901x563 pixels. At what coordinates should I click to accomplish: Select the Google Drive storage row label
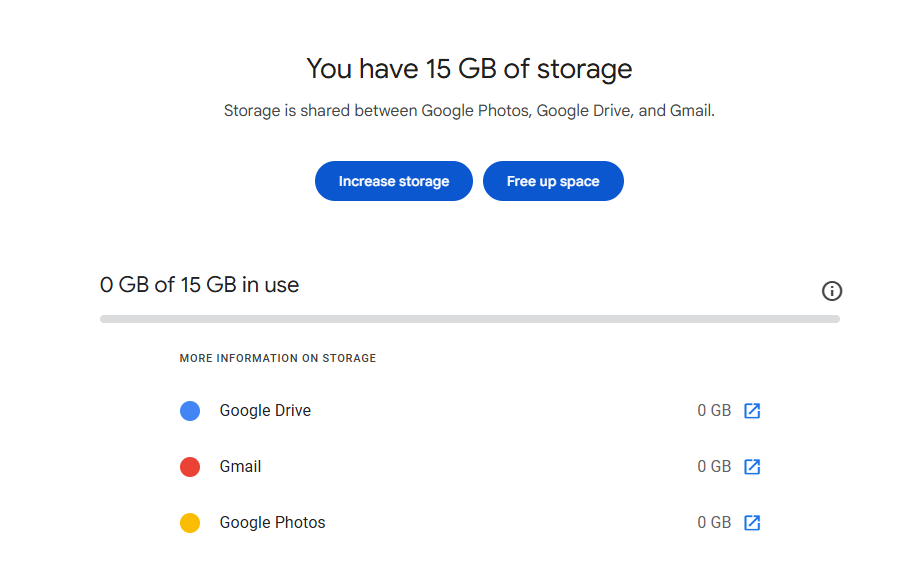click(265, 411)
